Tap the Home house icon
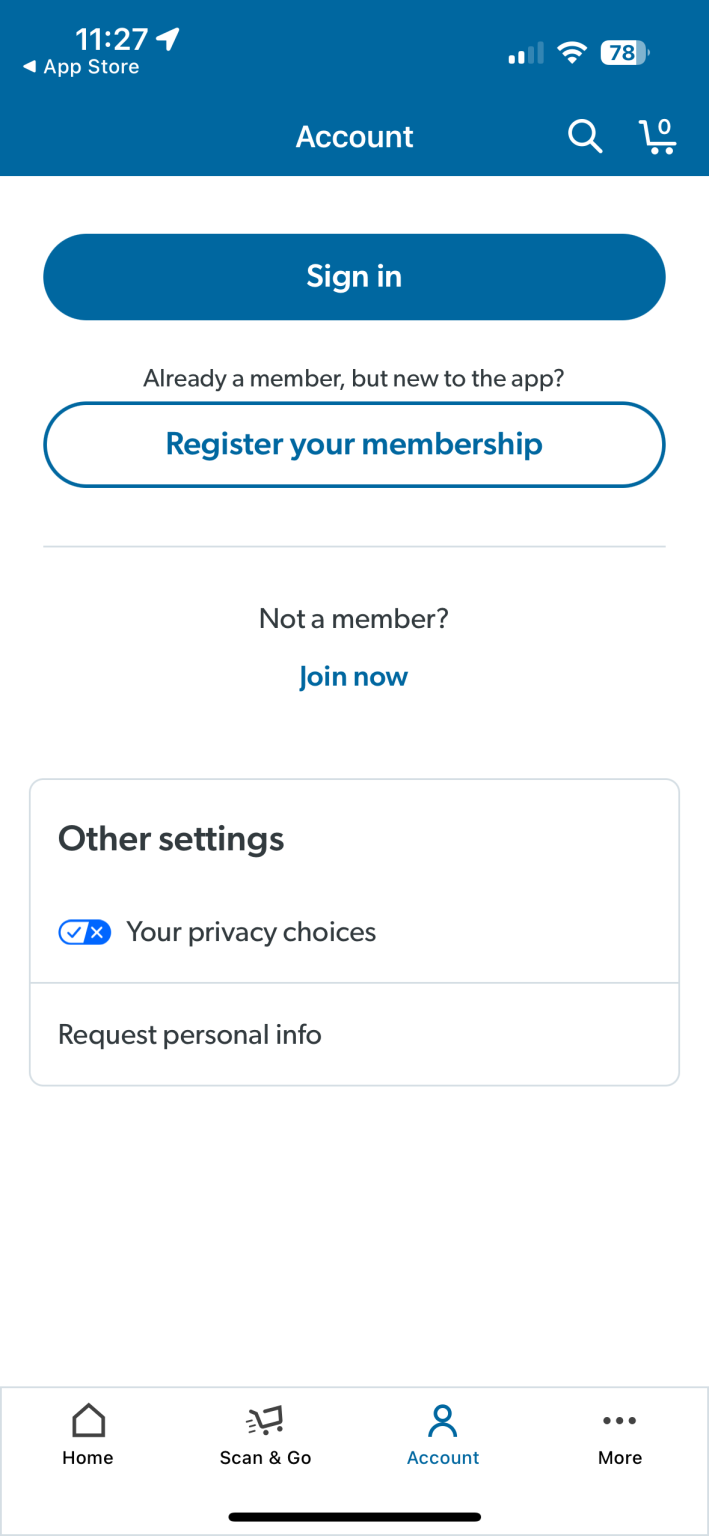The height and width of the screenshot is (1536, 709). click(x=88, y=1420)
